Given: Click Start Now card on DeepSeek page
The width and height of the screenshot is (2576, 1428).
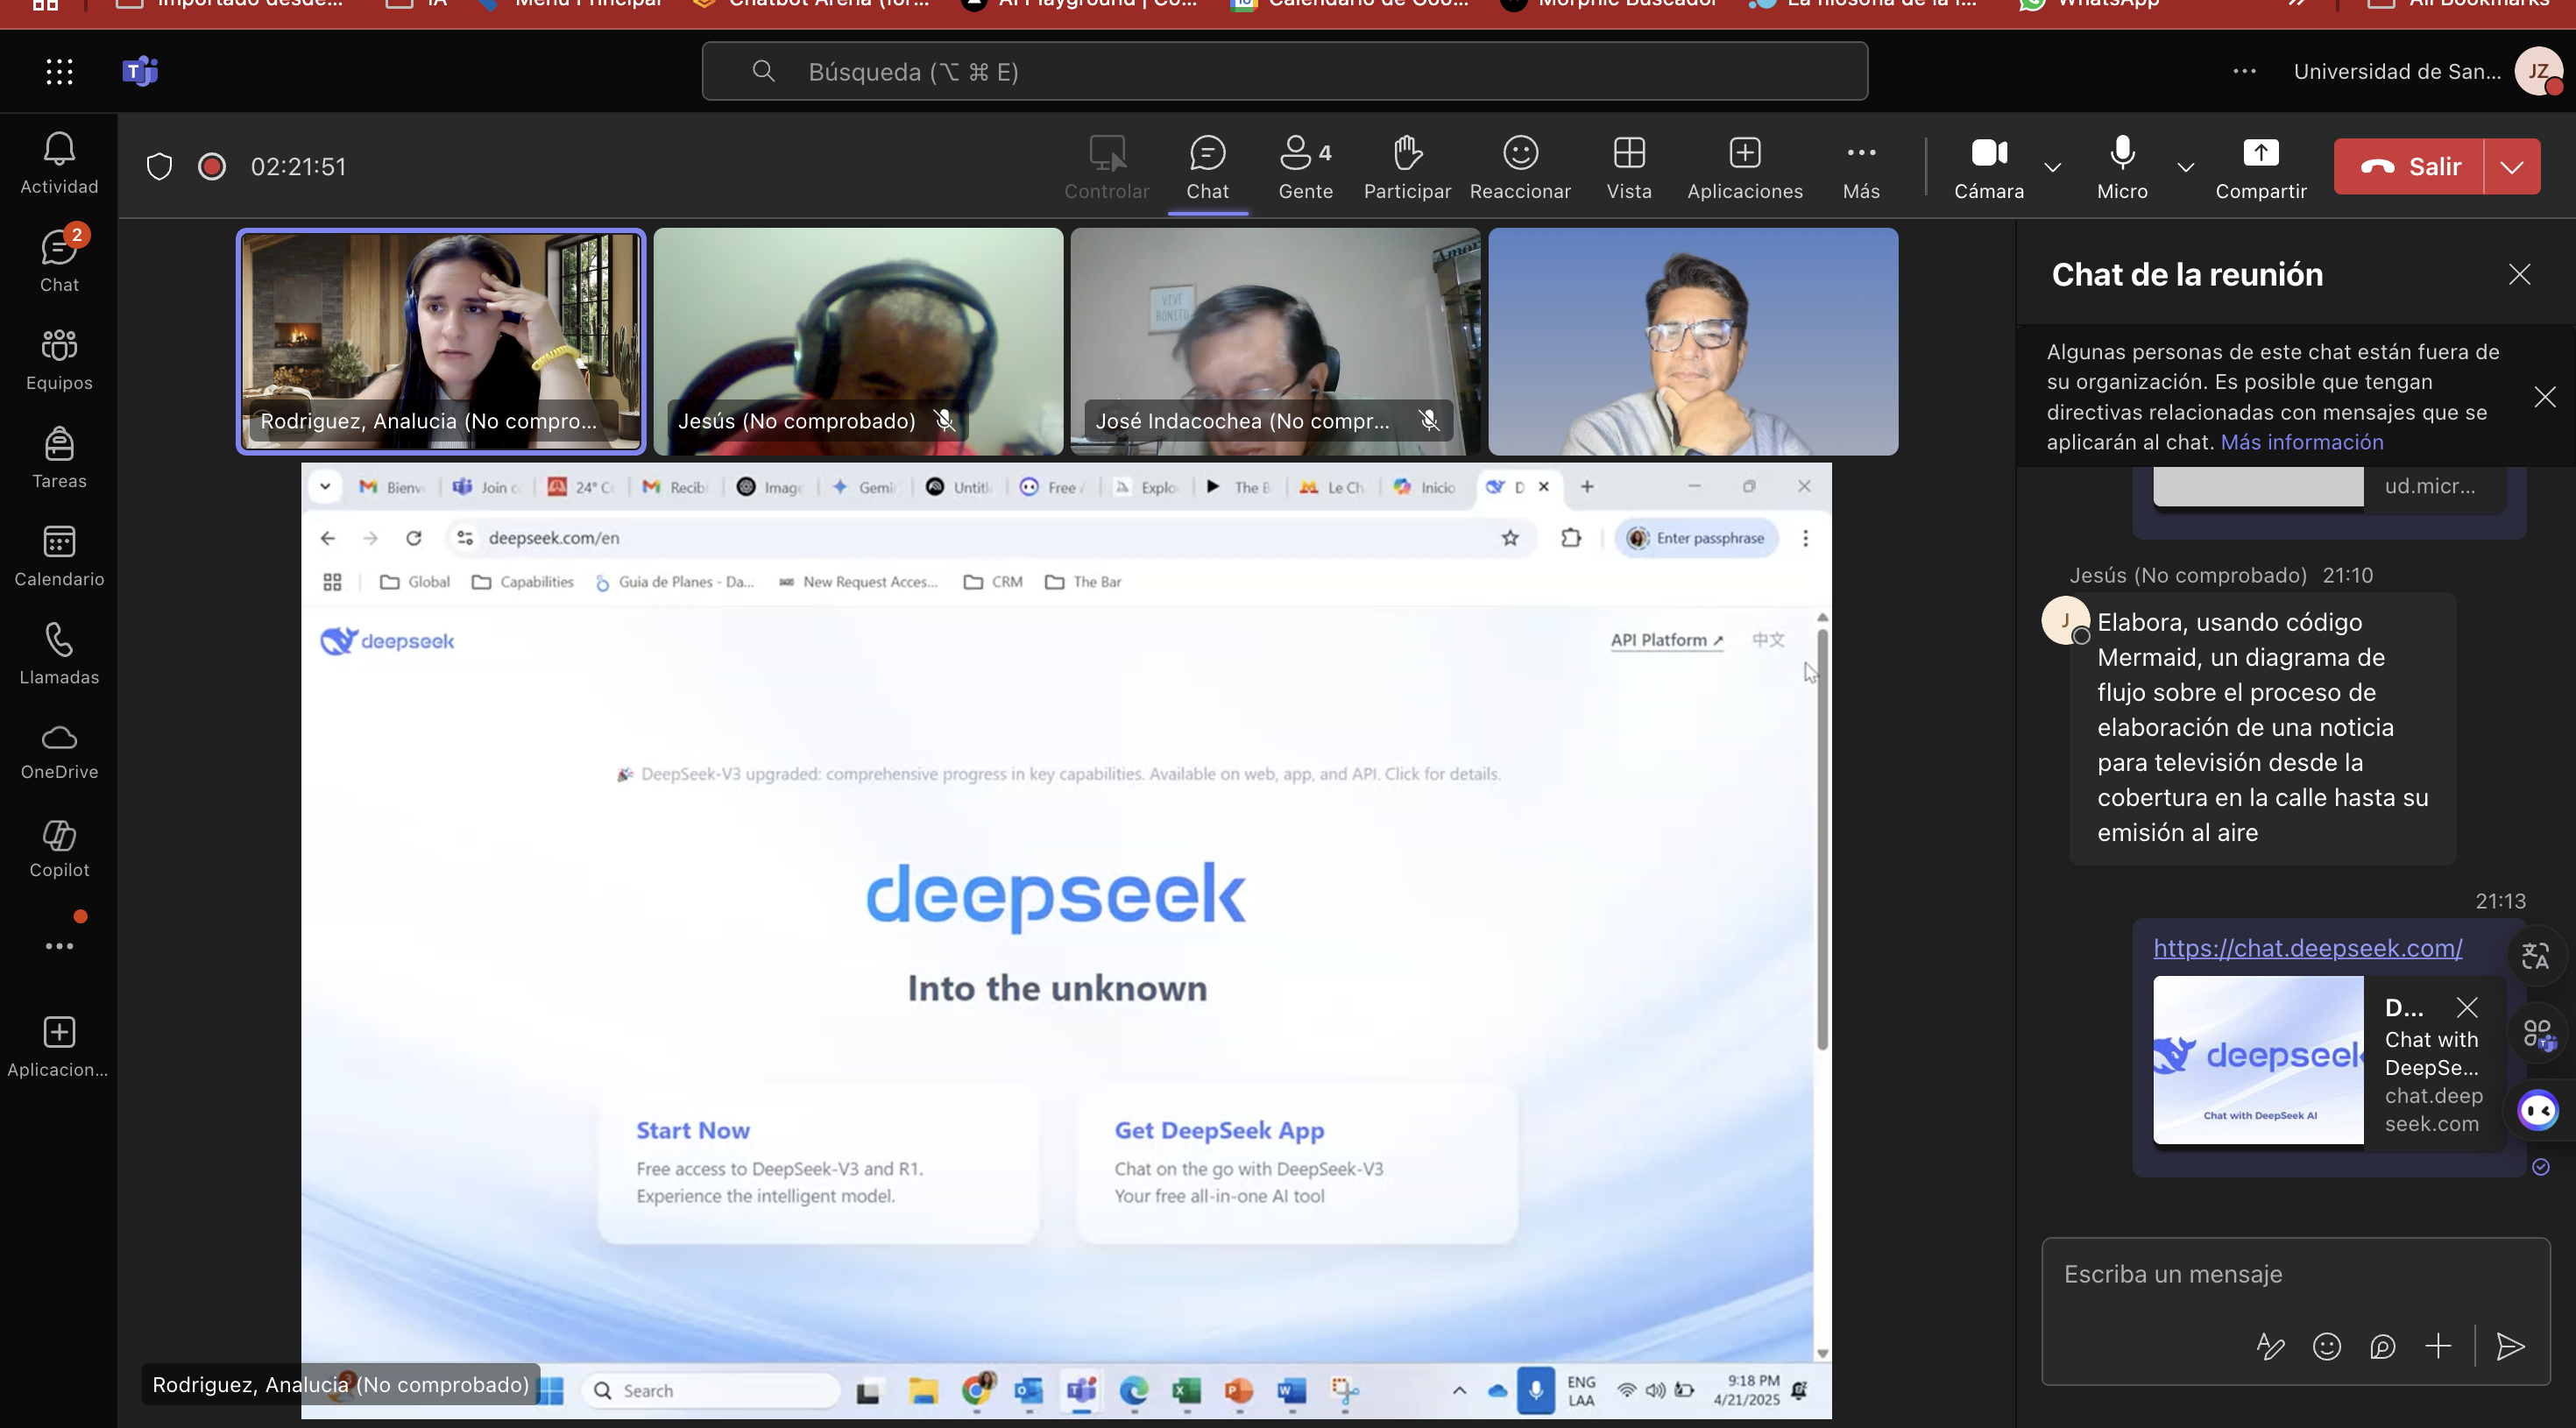Looking at the screenshot, I should [818, 1163].
